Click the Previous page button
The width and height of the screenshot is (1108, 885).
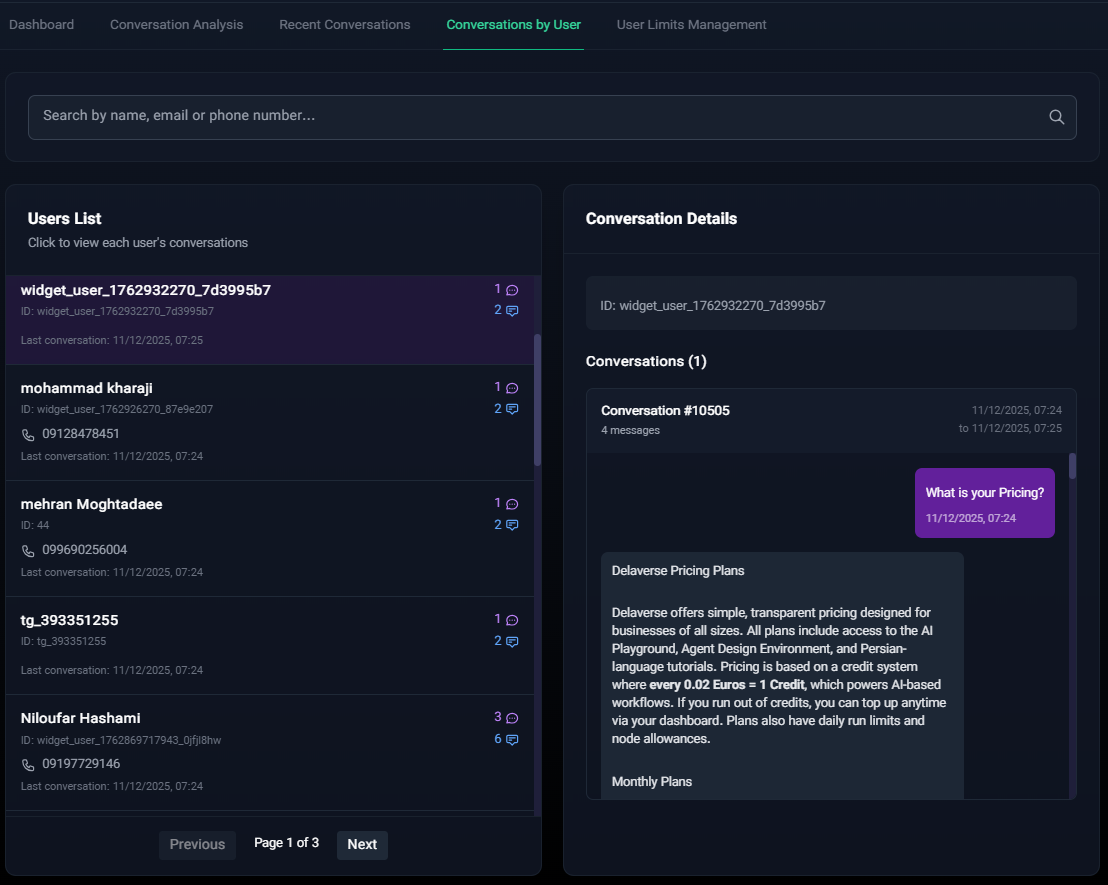click(197, 844)
